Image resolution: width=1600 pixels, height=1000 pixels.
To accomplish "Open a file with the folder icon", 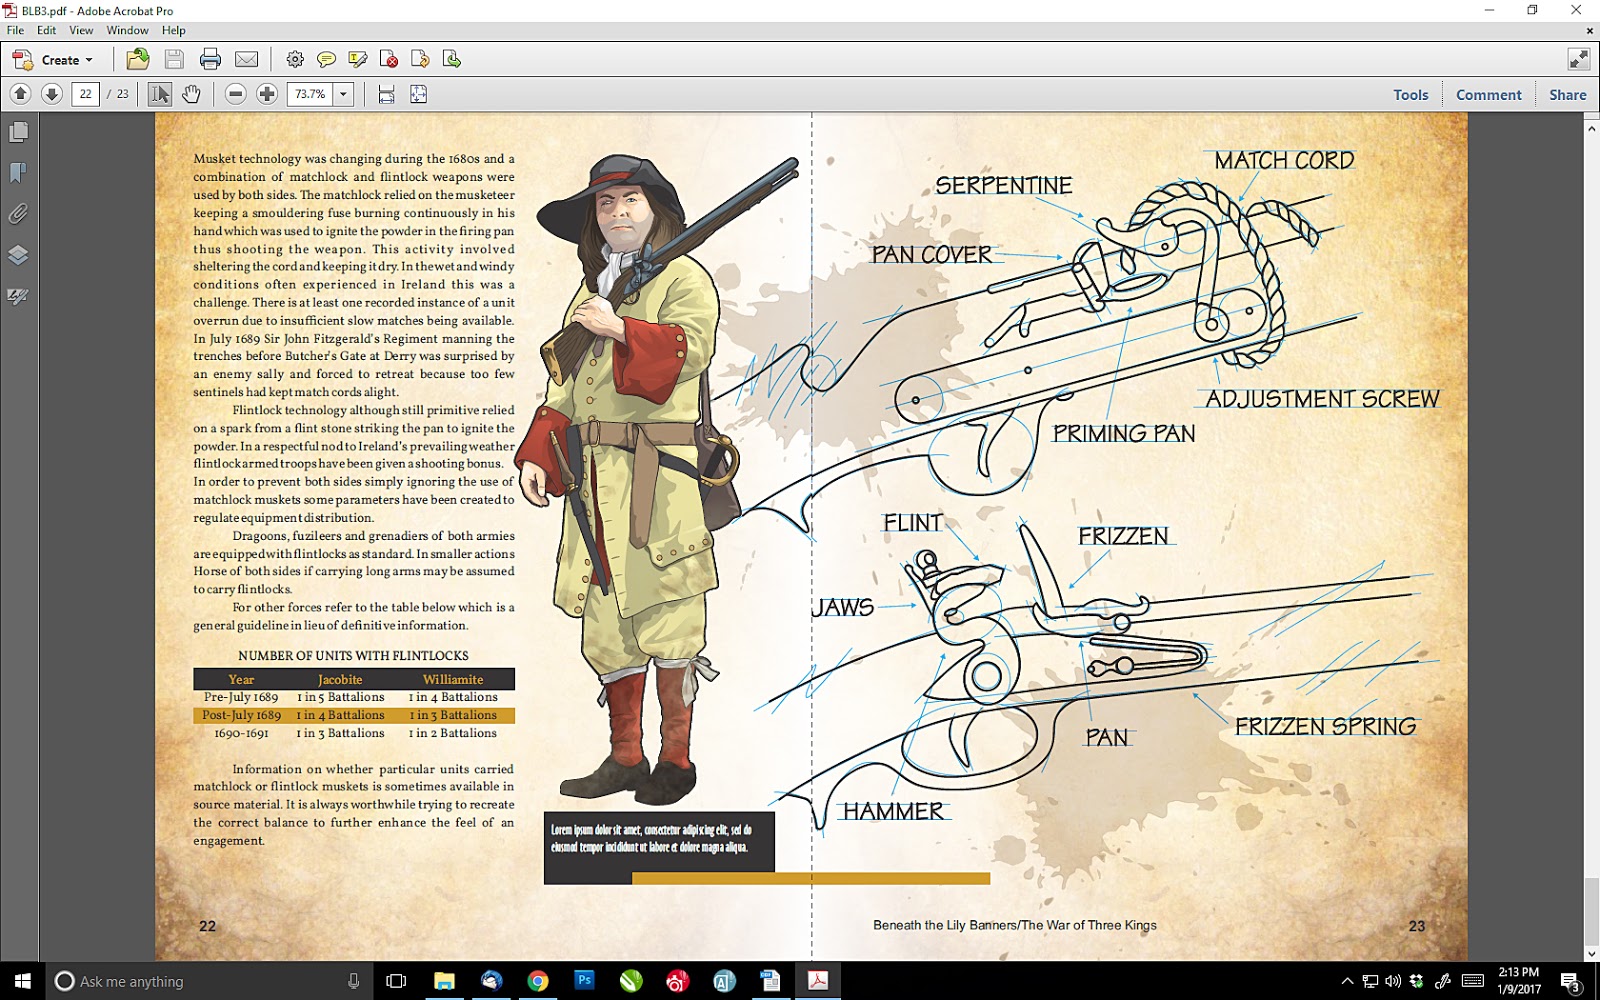I will coord(138,59).
